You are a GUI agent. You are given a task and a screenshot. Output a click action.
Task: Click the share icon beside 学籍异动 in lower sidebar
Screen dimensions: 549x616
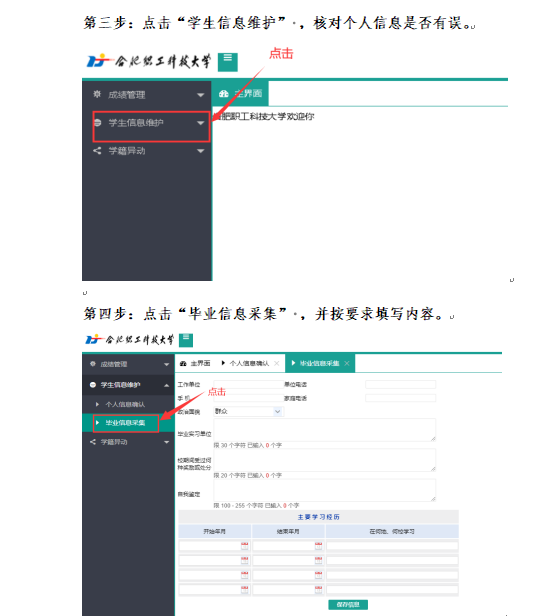(x=93, y=442)
